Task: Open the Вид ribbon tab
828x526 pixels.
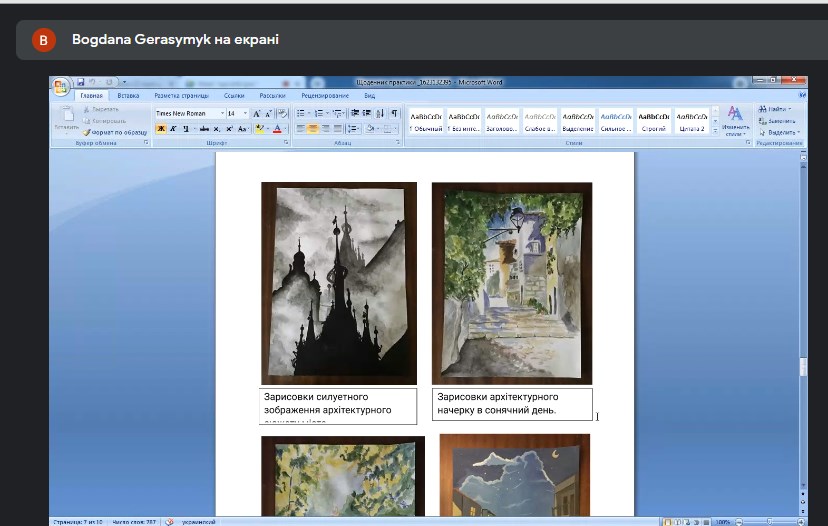Action: coord(370,96)
